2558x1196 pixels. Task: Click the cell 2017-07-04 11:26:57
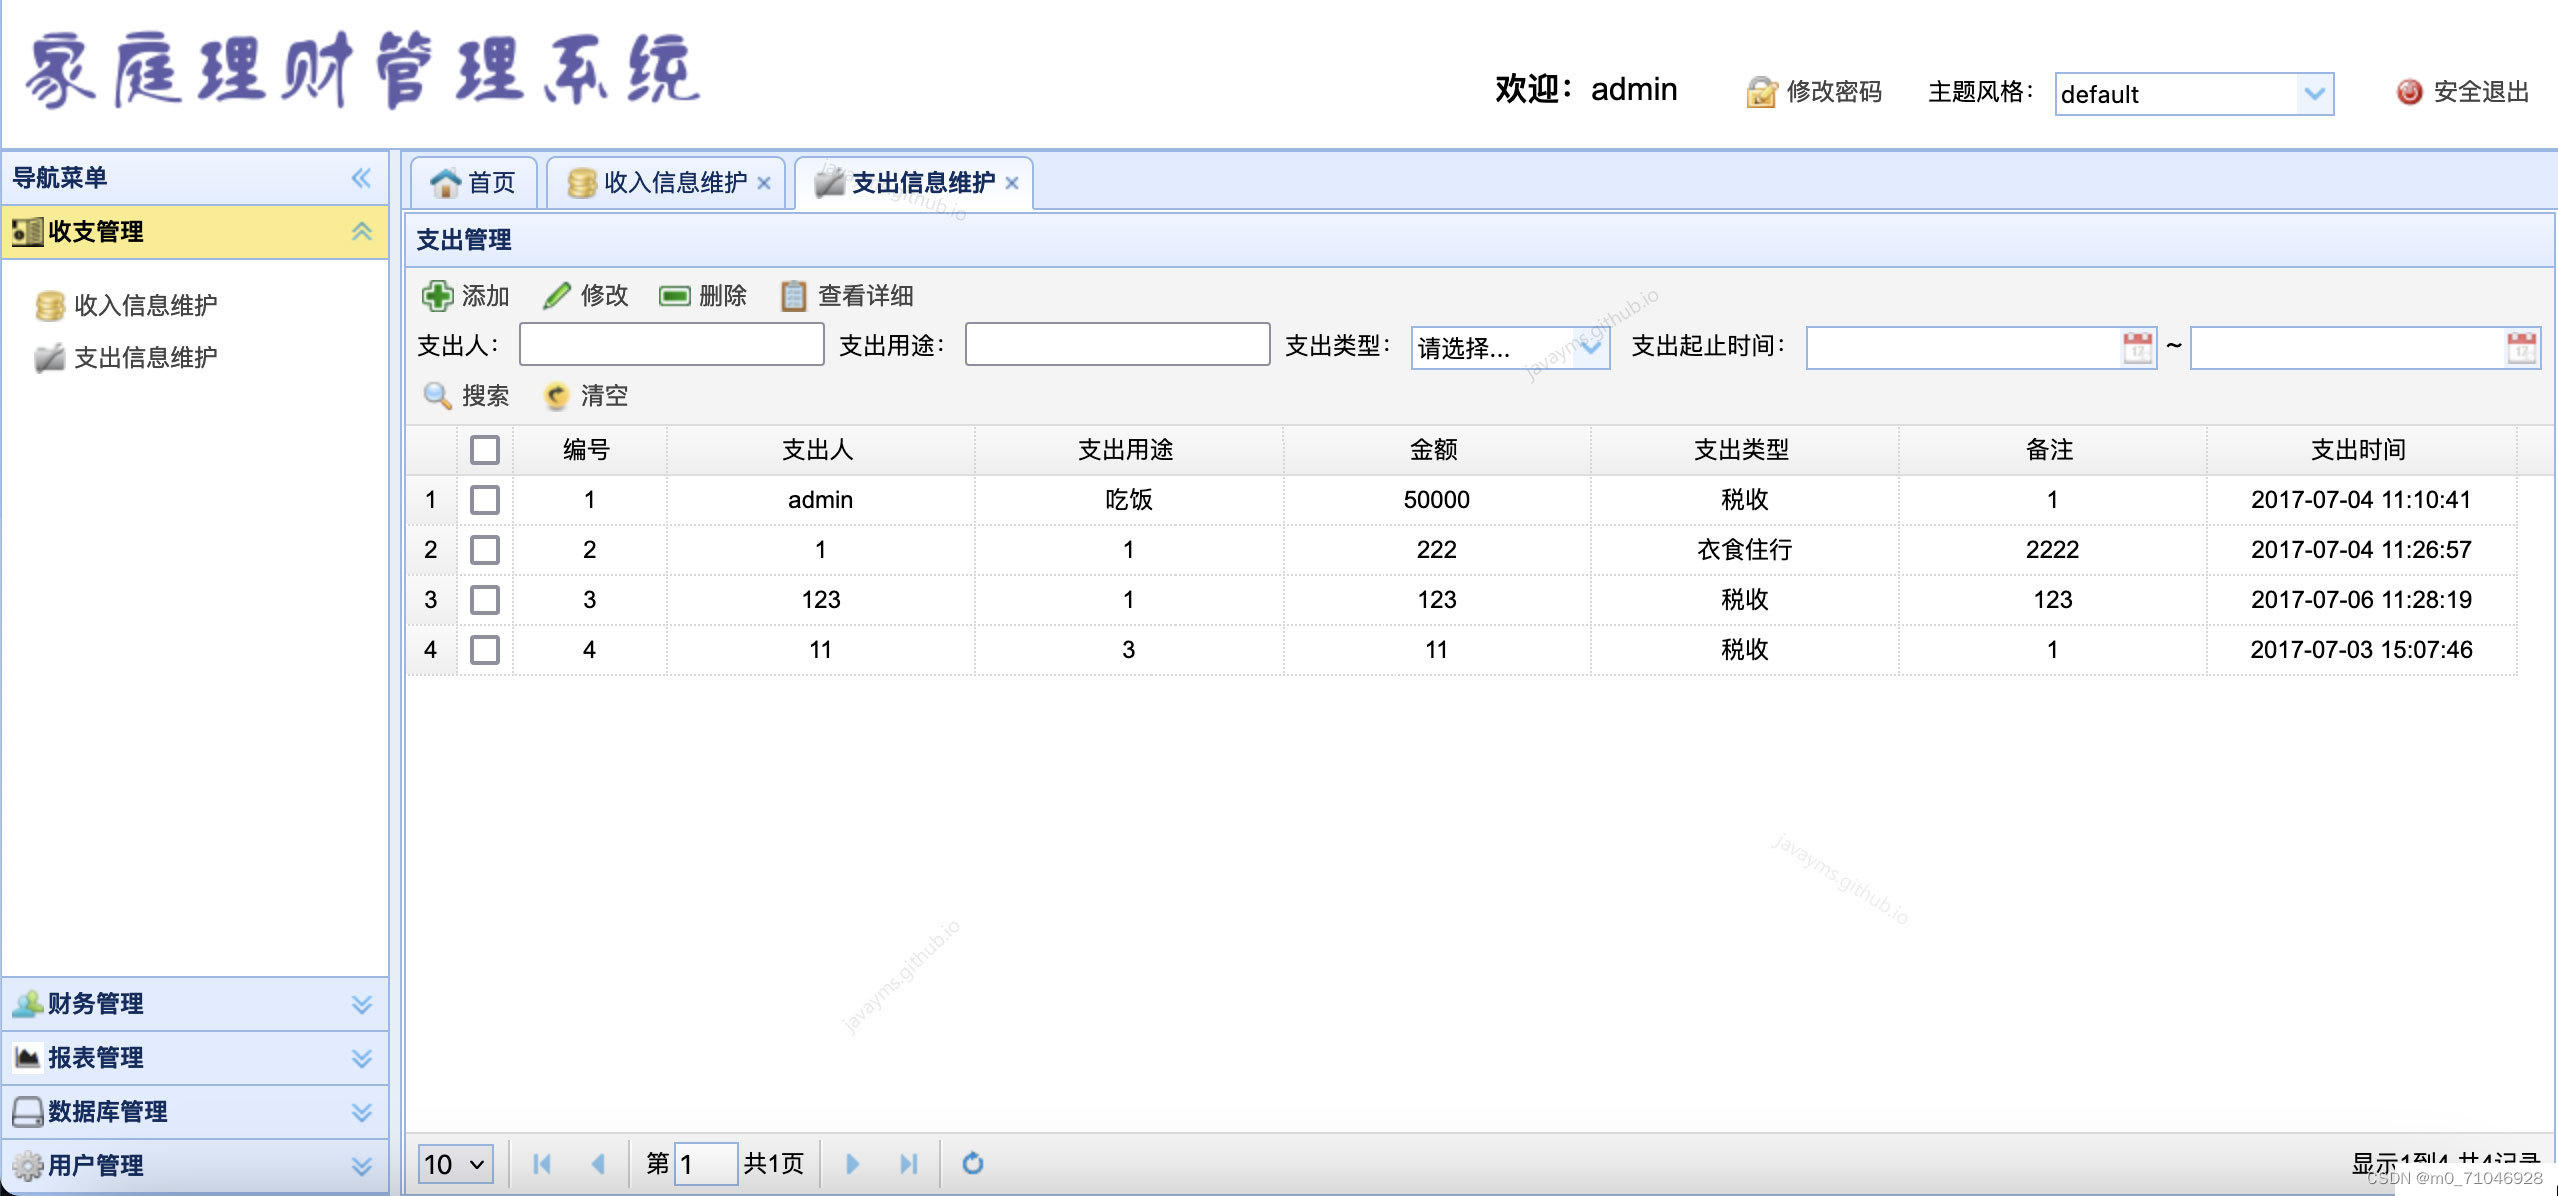pos(2360,550)
